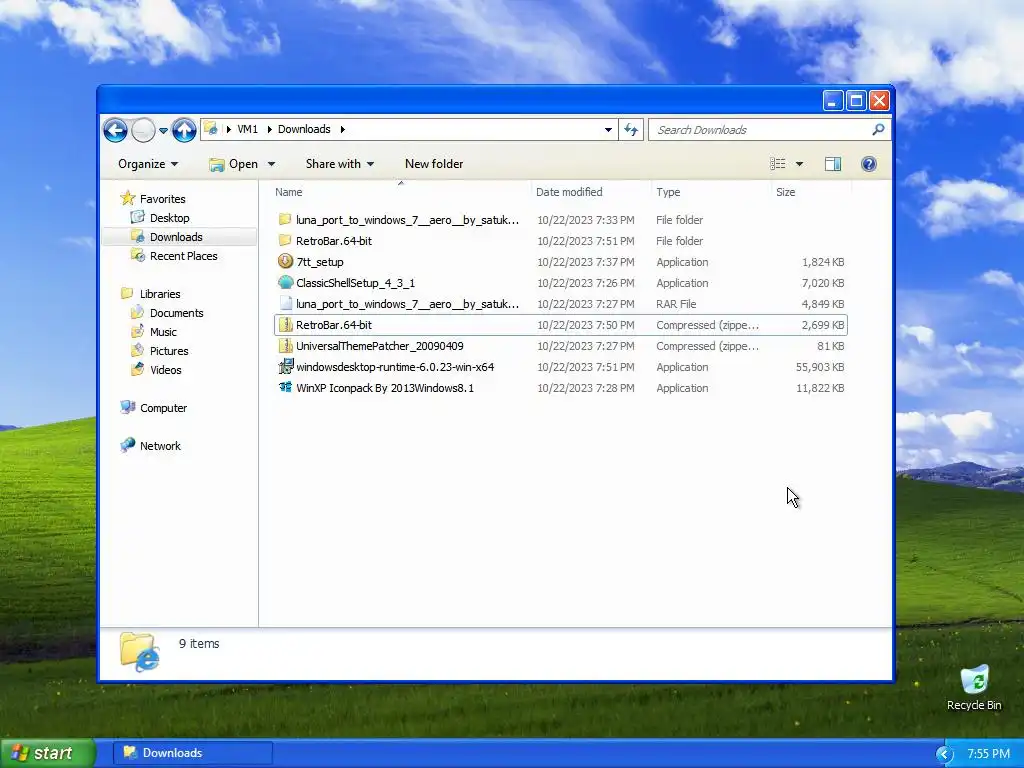The height and width of the screenshot is (768, 1024).
Task: Click the greyed-out Forward arrow button
Action: 143,130
